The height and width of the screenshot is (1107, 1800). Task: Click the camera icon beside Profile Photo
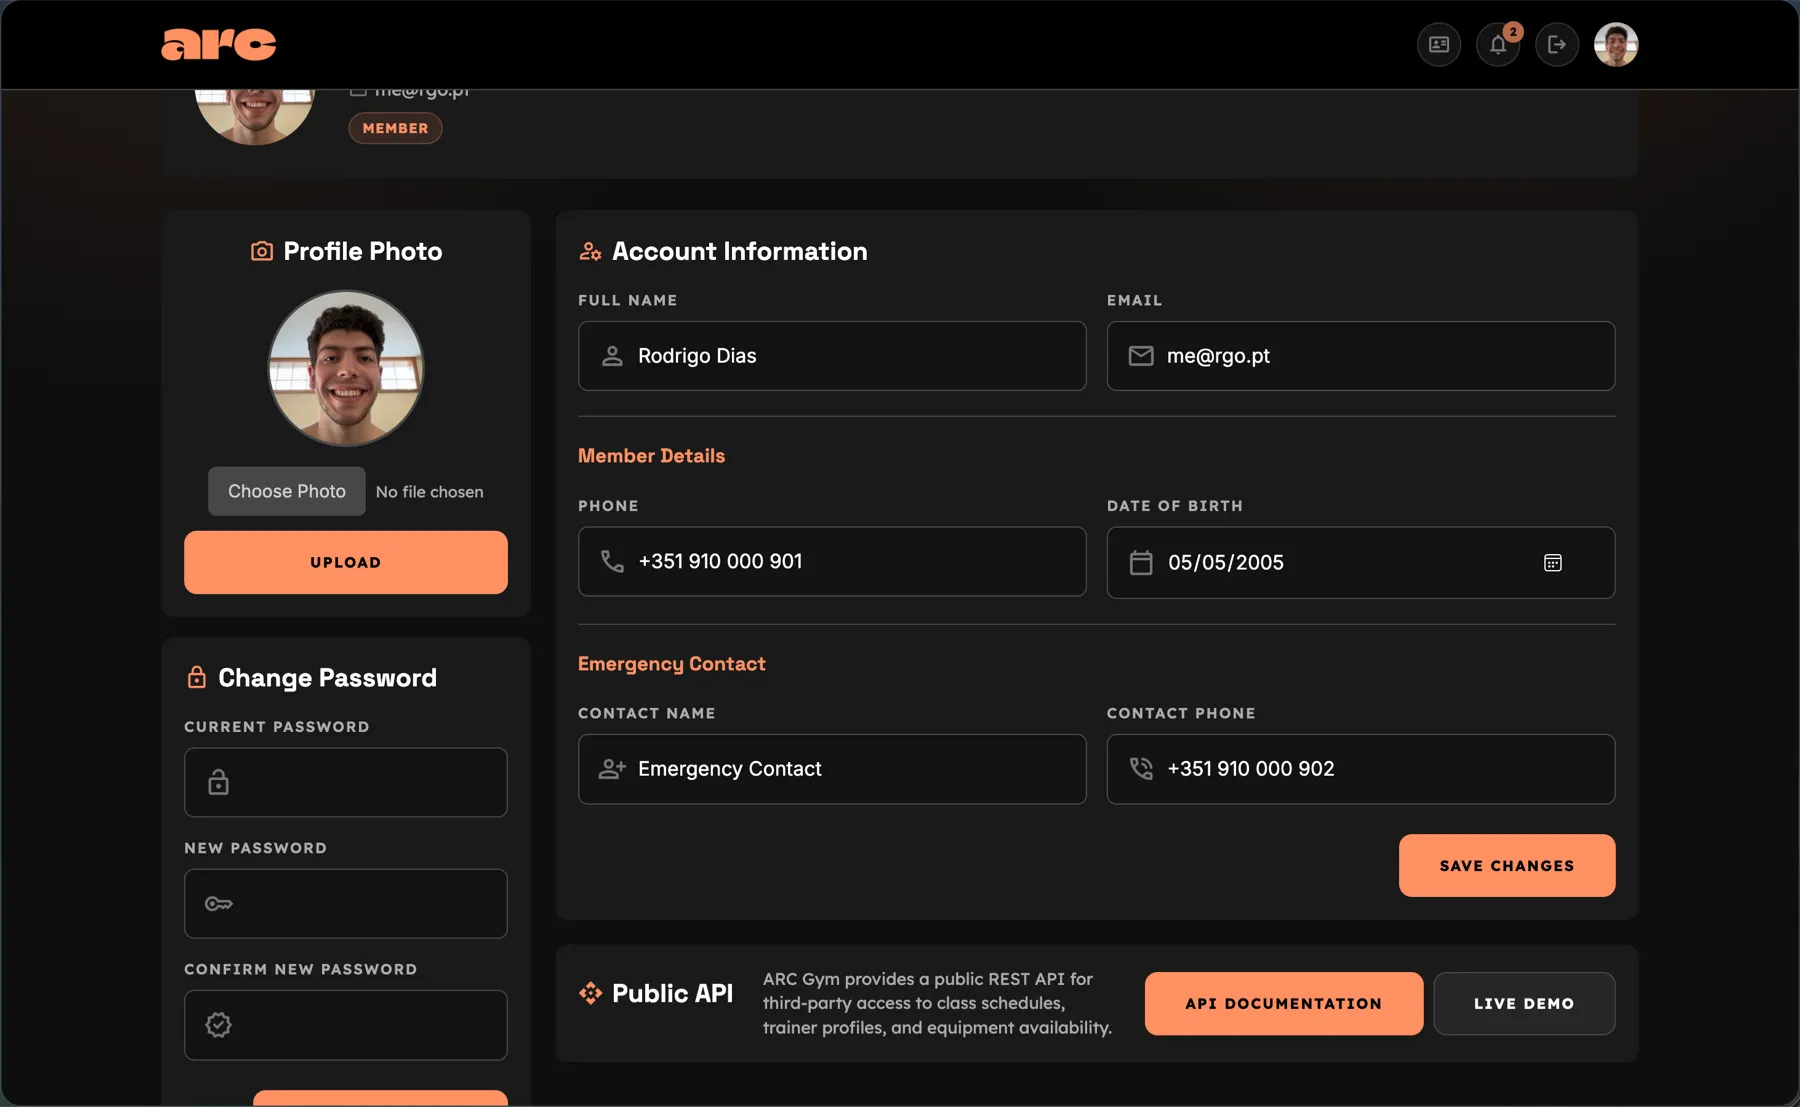[262, 251]
